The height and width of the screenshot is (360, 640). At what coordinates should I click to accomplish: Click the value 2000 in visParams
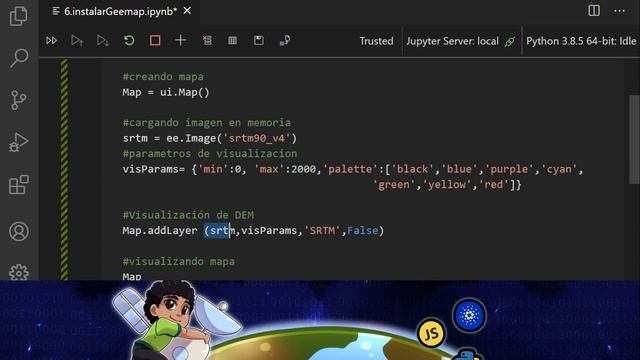(x=303, y=169)
